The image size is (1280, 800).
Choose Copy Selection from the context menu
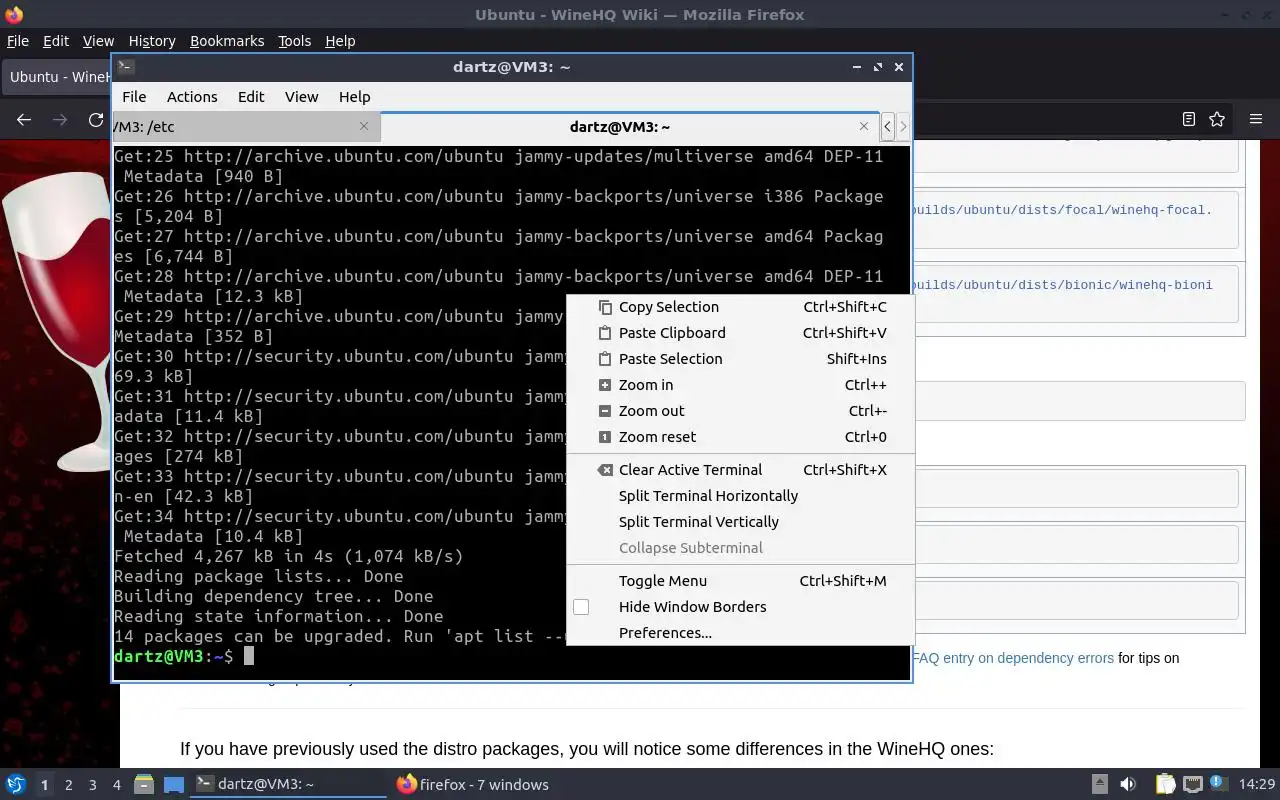pos(740,307)
